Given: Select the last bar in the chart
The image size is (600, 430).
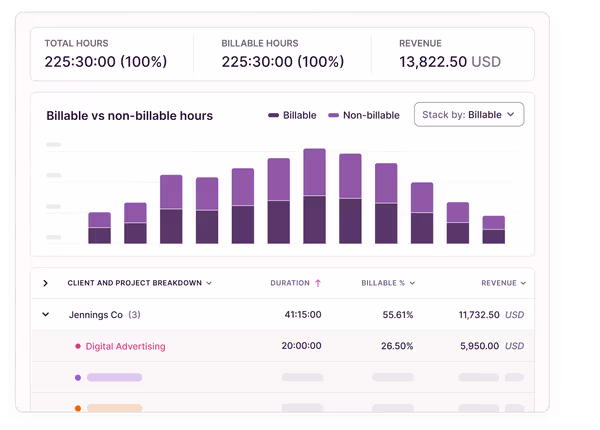Looking at the screenshot, I should (494, 230).
